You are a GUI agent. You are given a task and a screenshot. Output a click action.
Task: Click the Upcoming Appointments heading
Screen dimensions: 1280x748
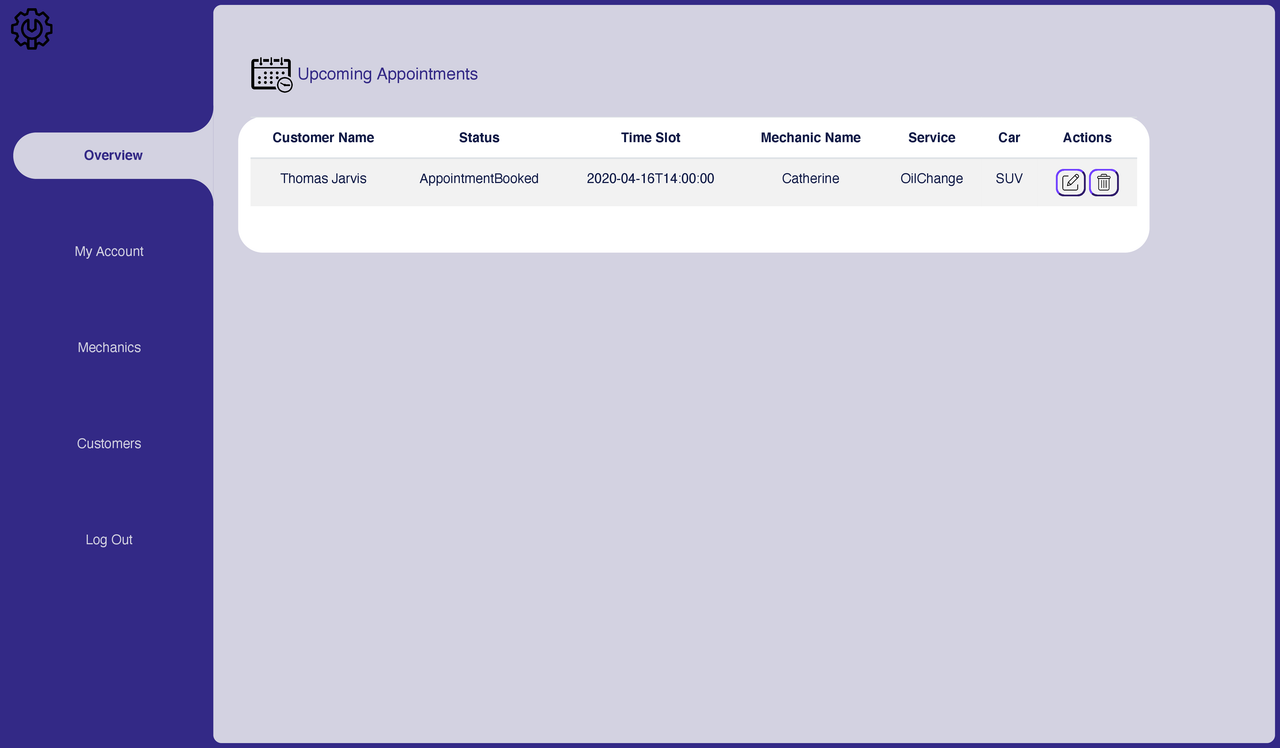[x=387, y=74]
